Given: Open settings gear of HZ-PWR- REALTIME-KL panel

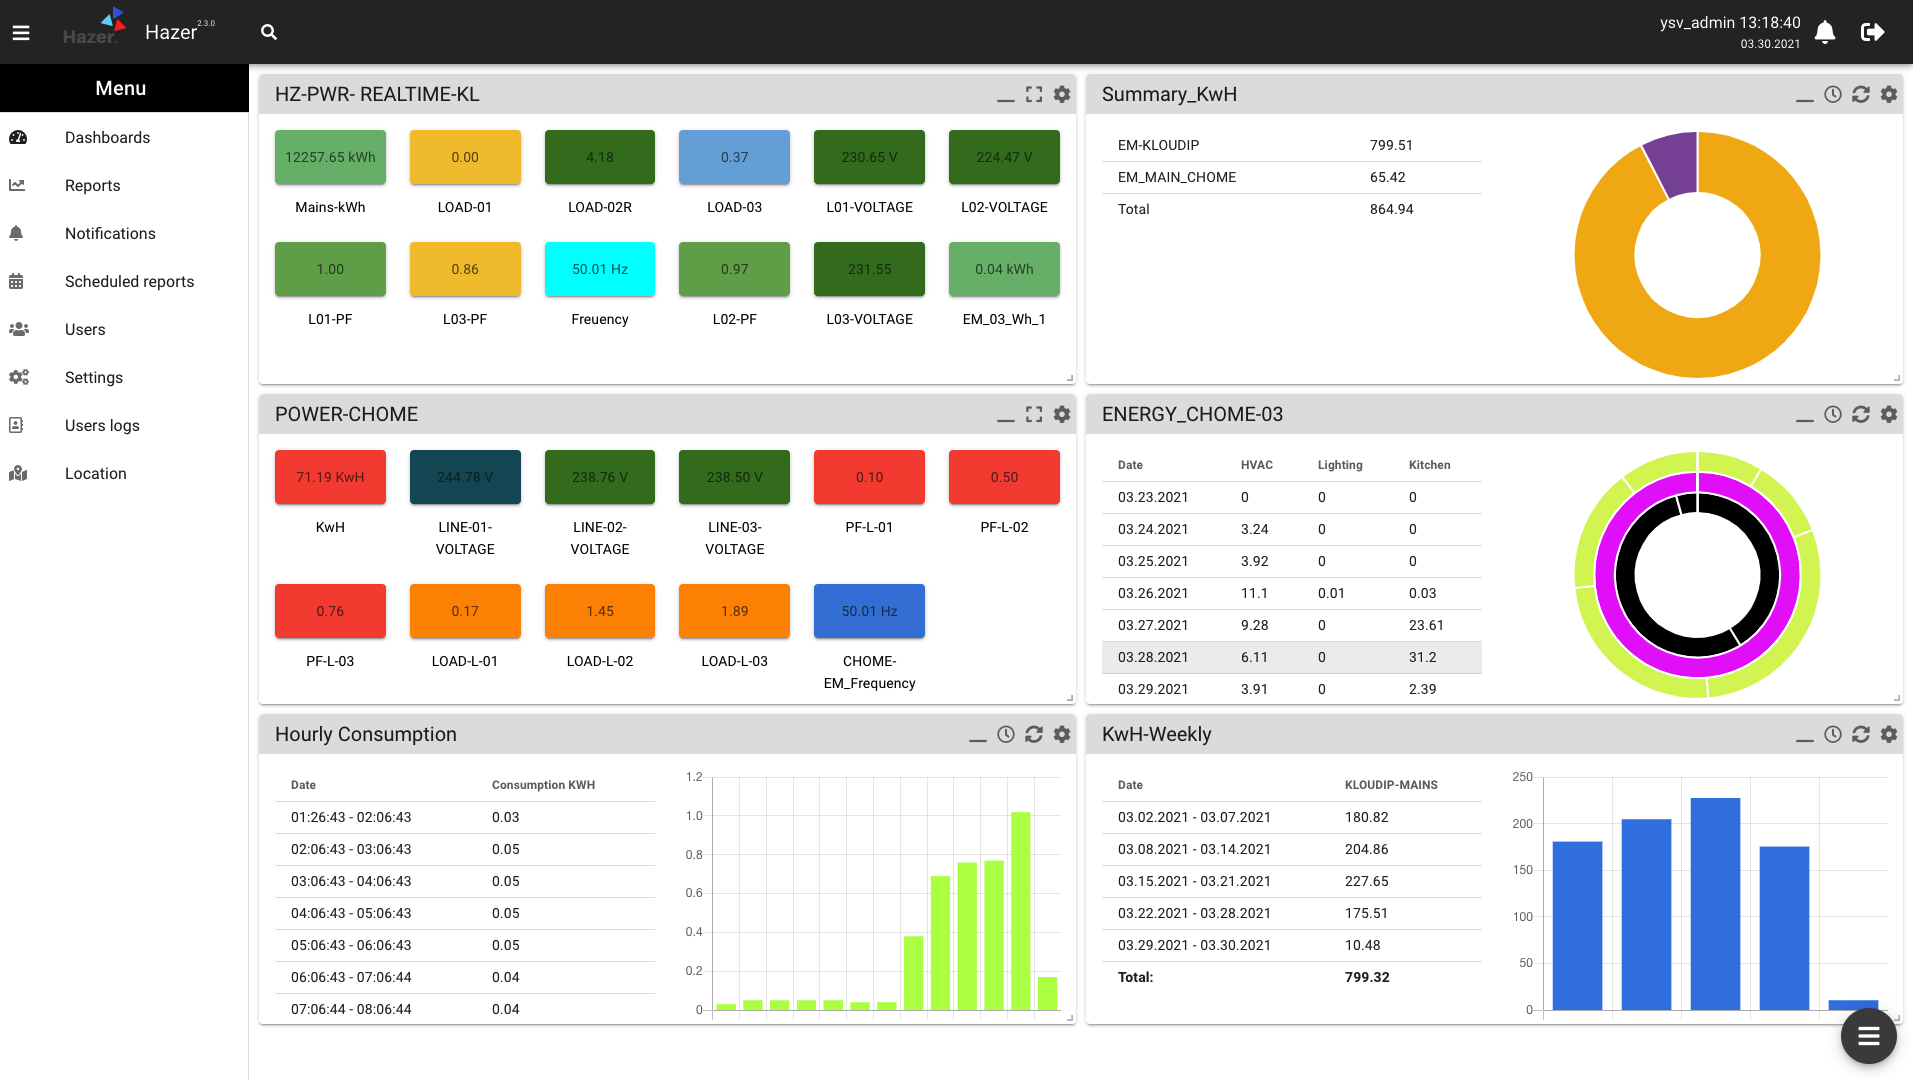Looking at the screenshot, I should point(1062,94).
